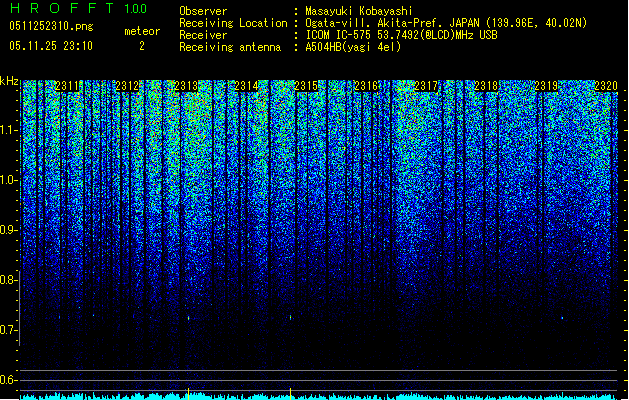
Task: Click the 1.1 kHz frequency axis label
Action: [8, 130]
